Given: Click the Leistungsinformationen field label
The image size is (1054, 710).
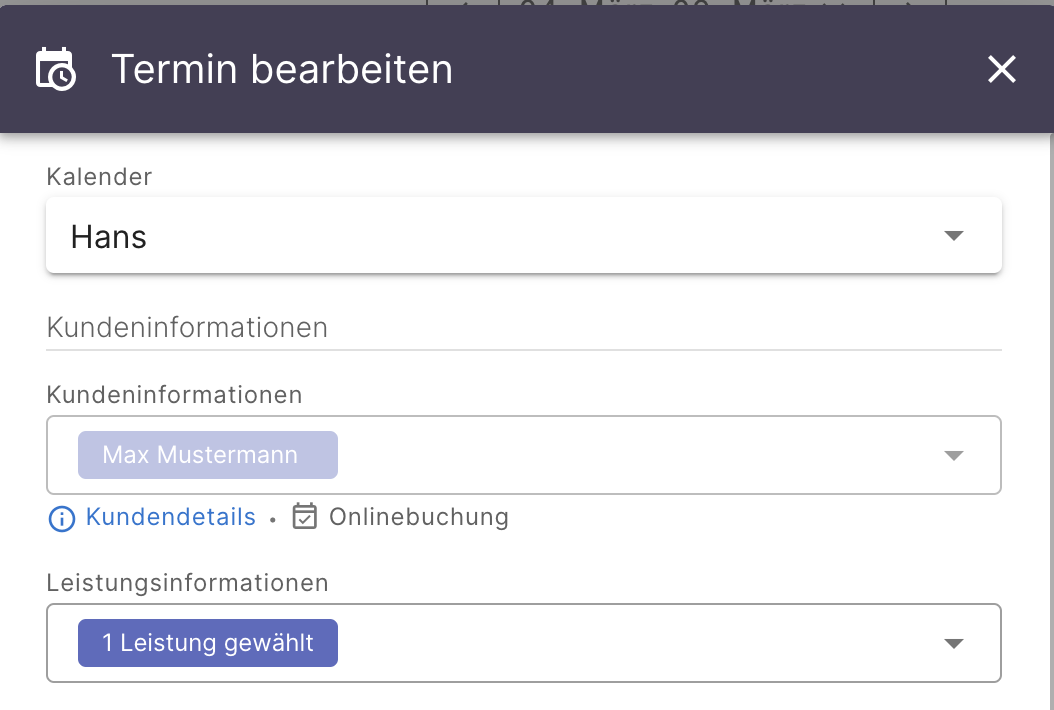Looking at the screenshot, I should 186,582.
